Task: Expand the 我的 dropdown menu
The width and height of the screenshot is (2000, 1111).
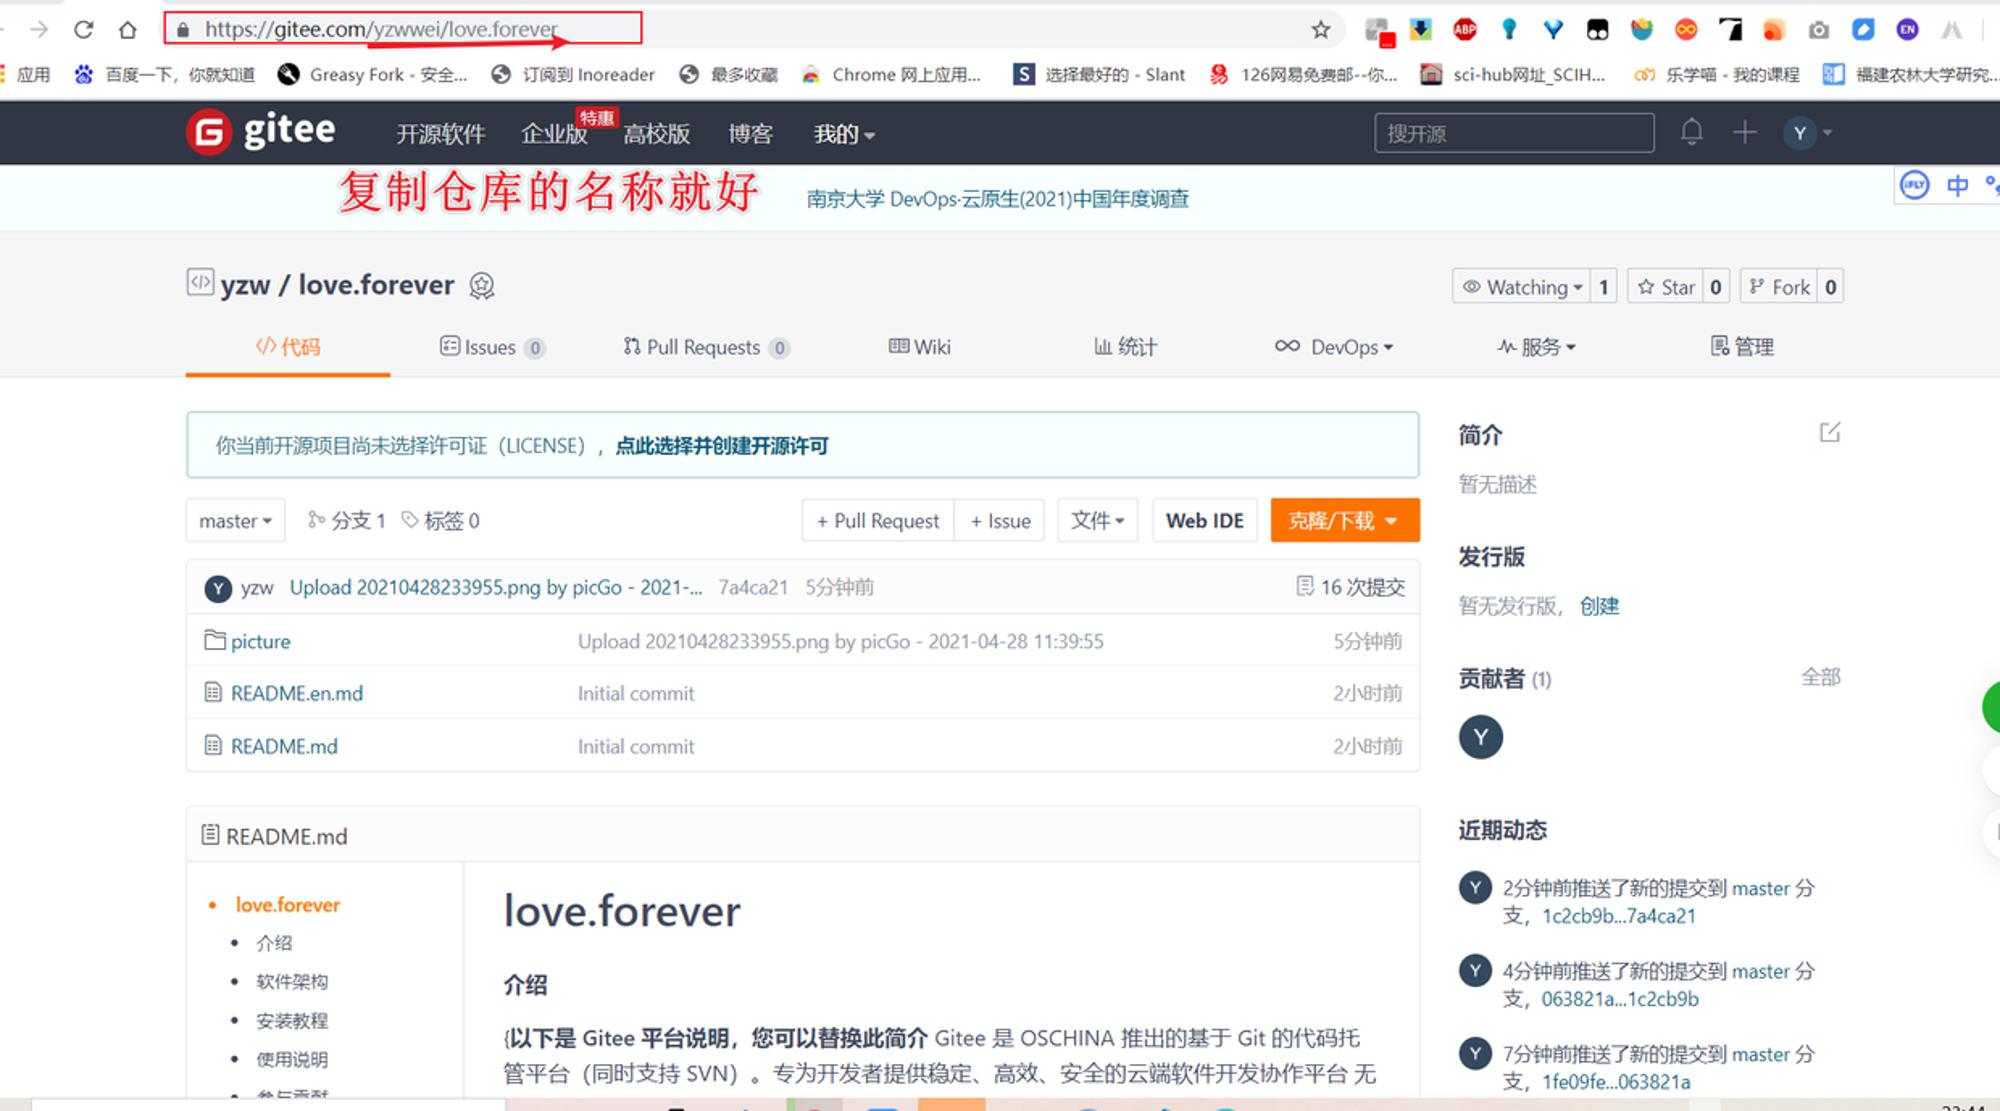Action: click(844, 133)
